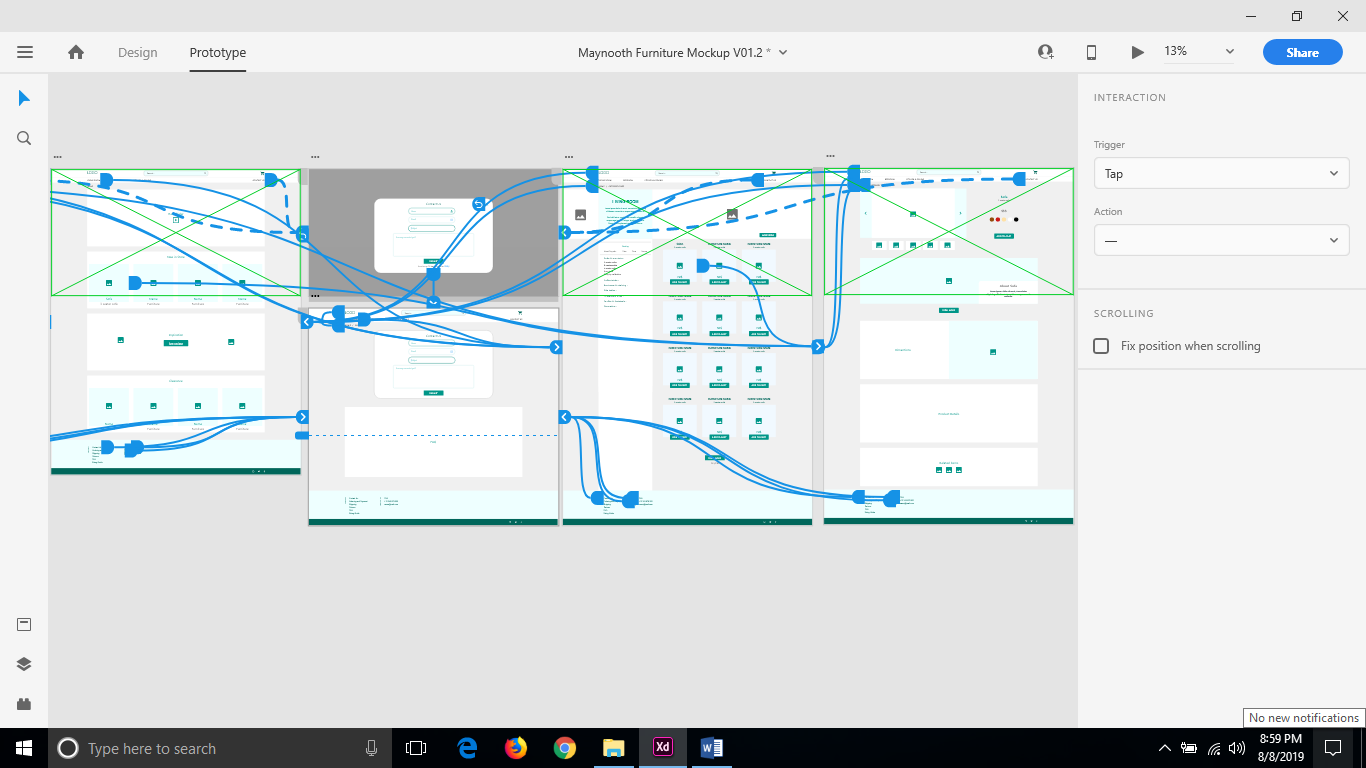Expand the Action dropdown
The image size is (1366, 768).
click(1221, 240)
